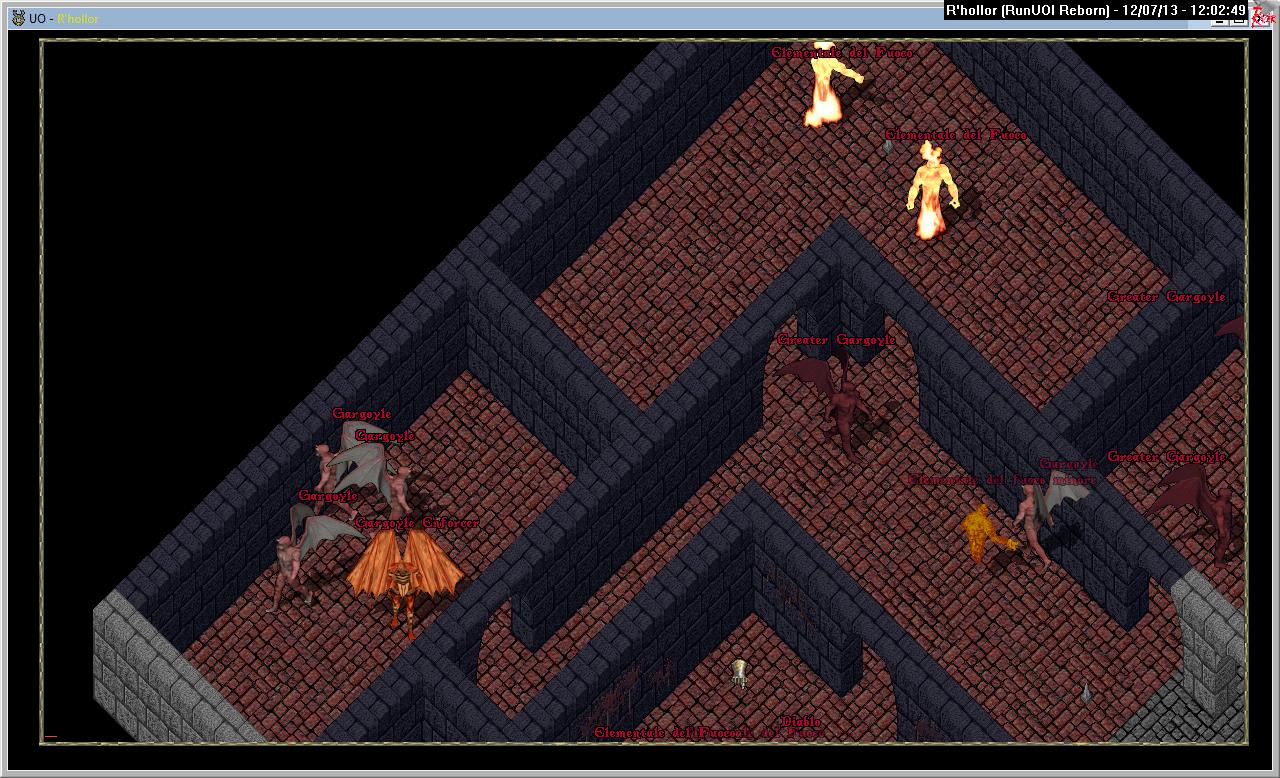Select the fully visible standing Fire Elemental
1280x778 pixels.
tap(930, 190)
